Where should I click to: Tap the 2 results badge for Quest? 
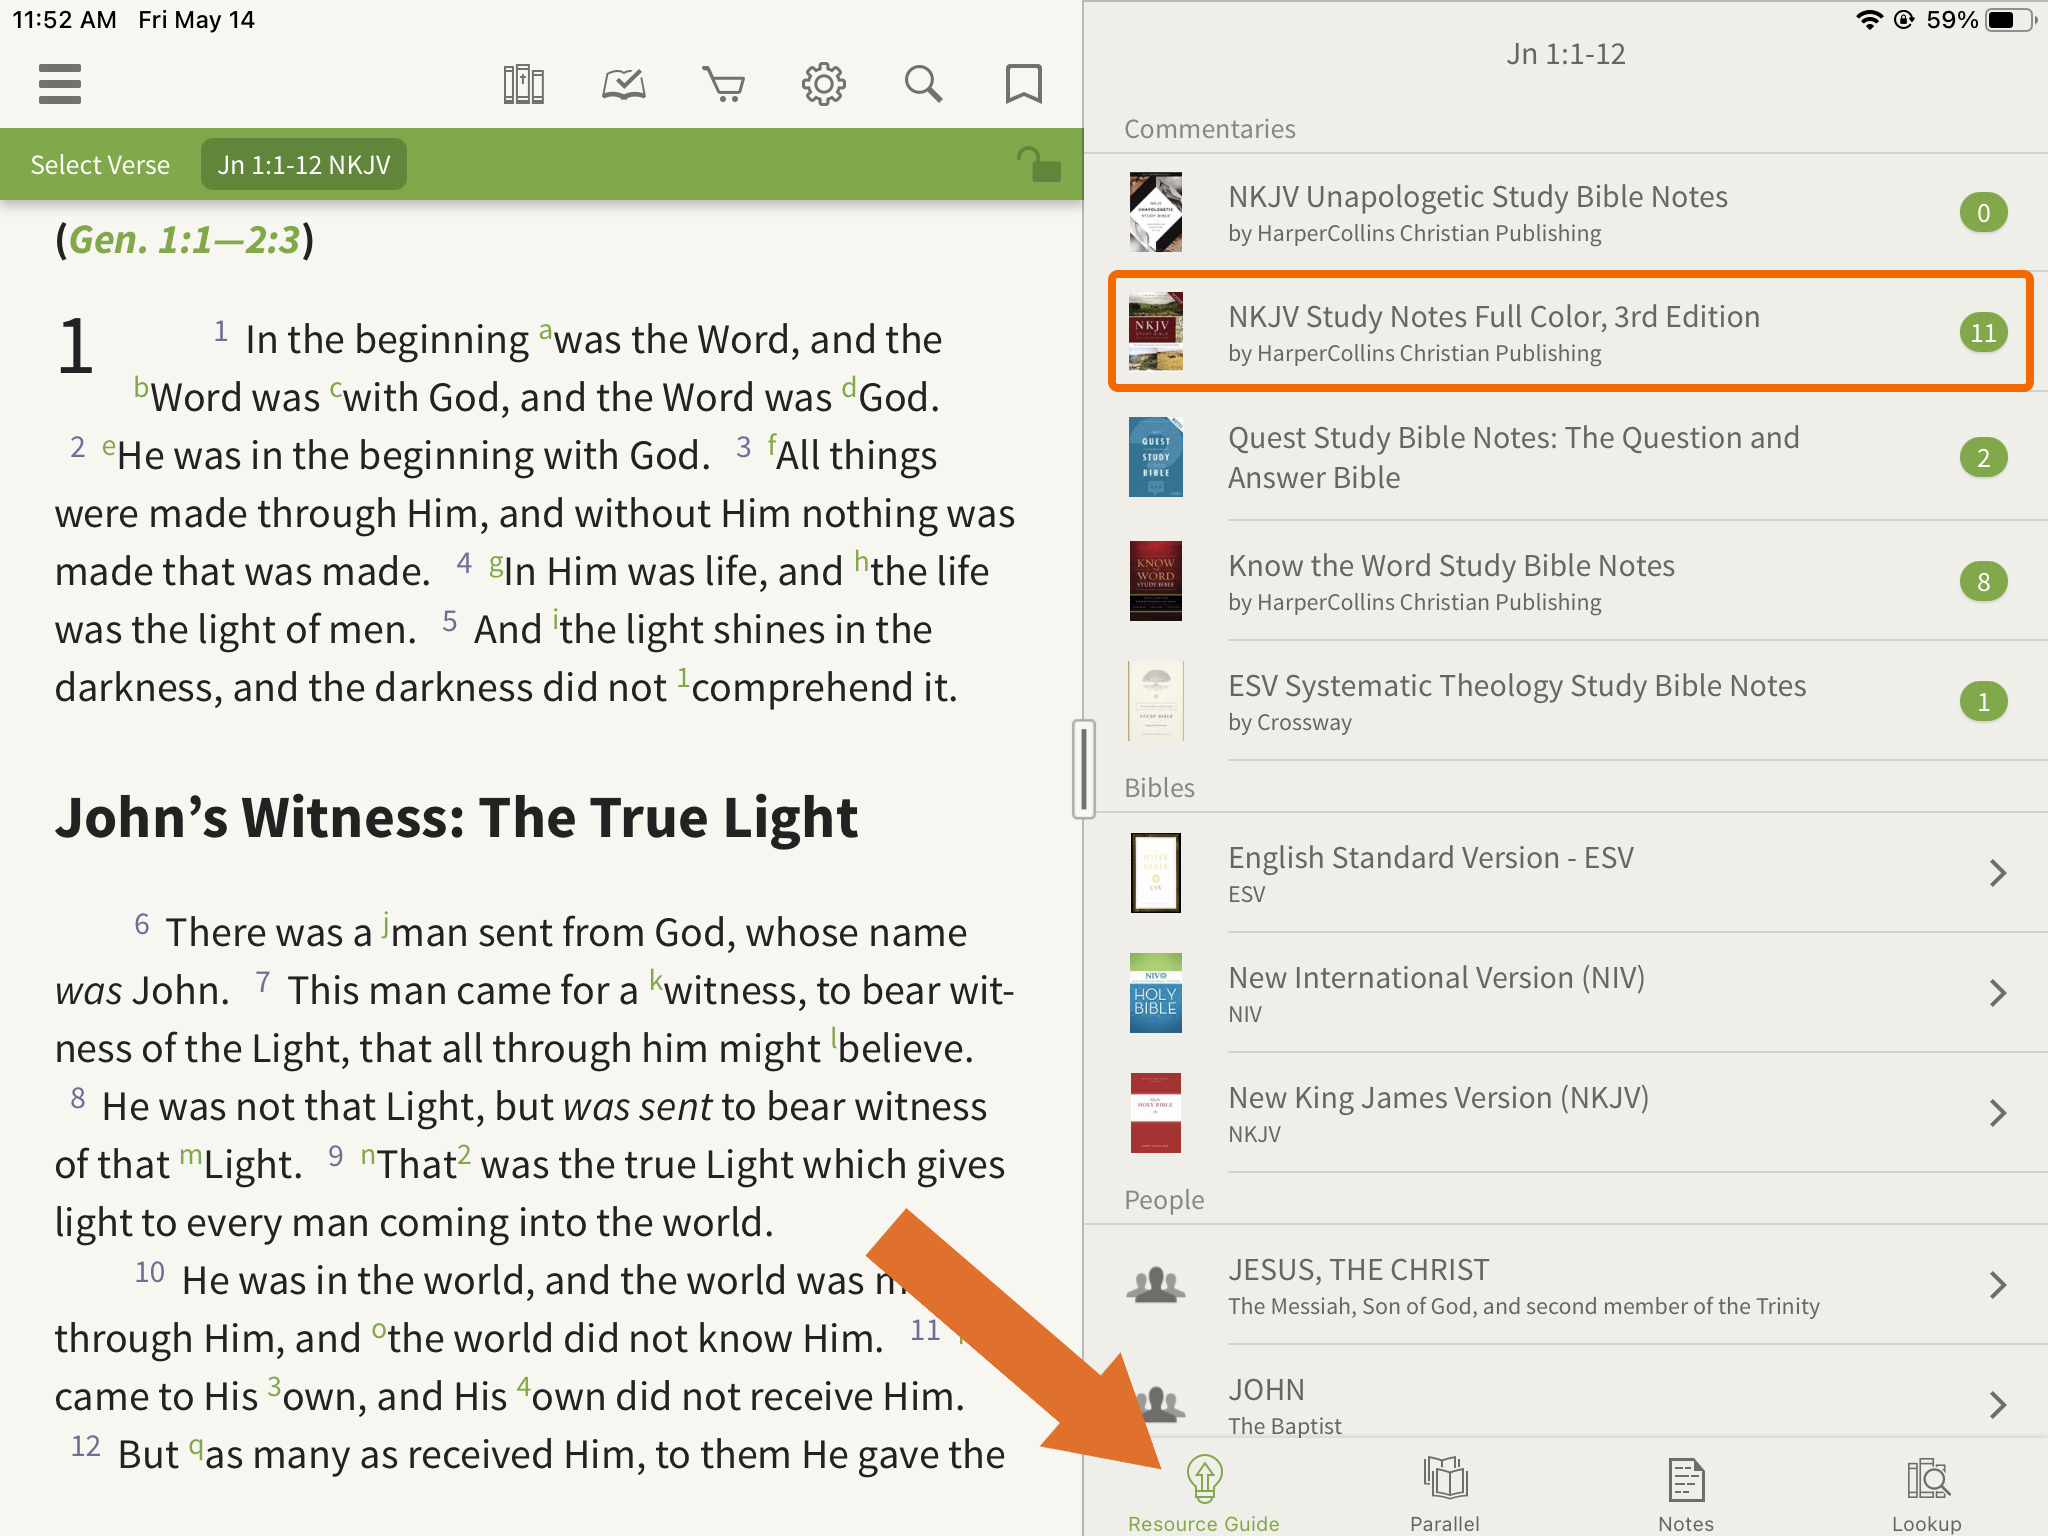tap(1983, 457)
